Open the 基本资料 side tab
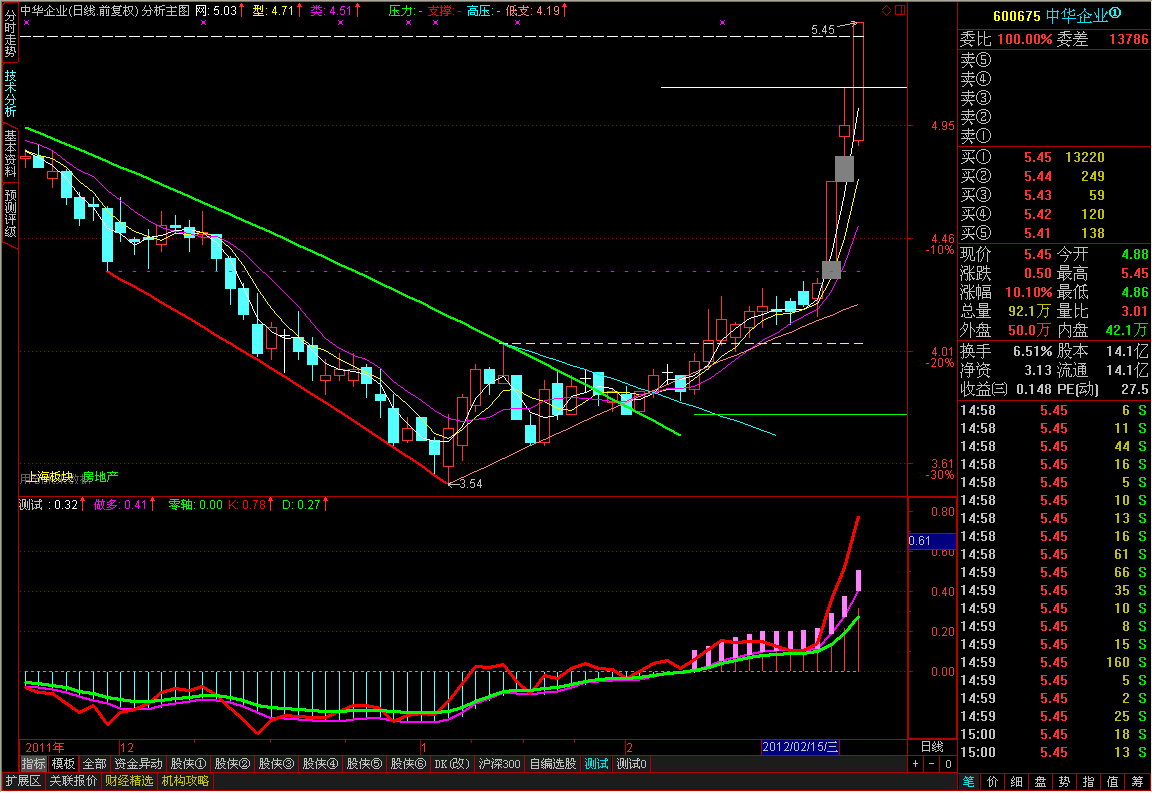This screenshot has width=1152, height=793. (10, 152)
